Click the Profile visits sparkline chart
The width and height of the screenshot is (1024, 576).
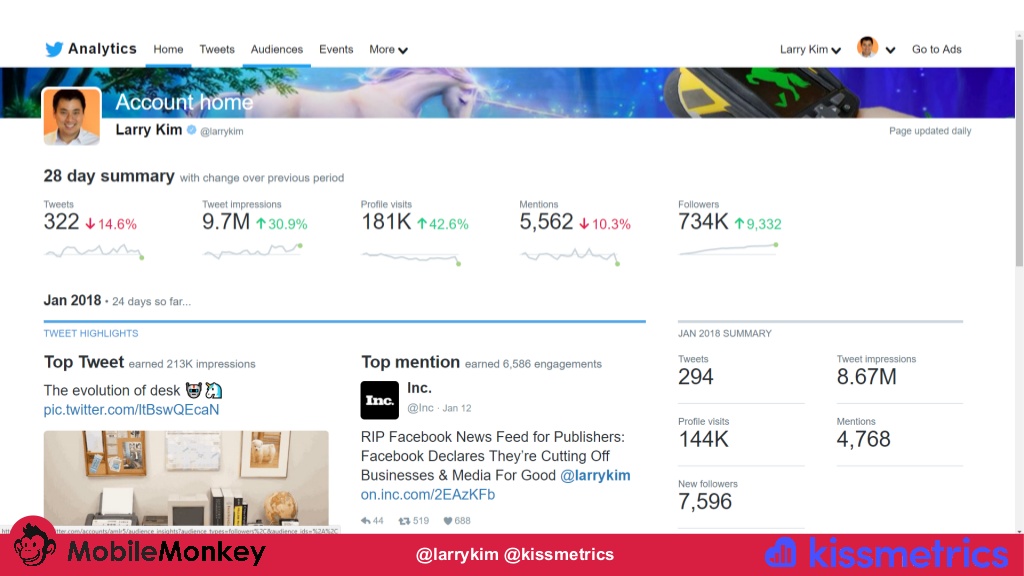[x=411, y=258]
